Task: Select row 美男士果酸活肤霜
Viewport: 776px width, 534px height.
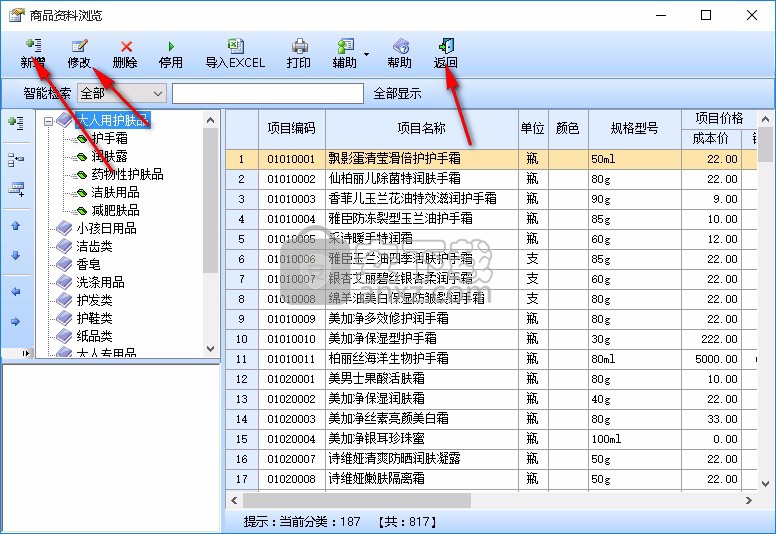Action: tap(491, 379)
